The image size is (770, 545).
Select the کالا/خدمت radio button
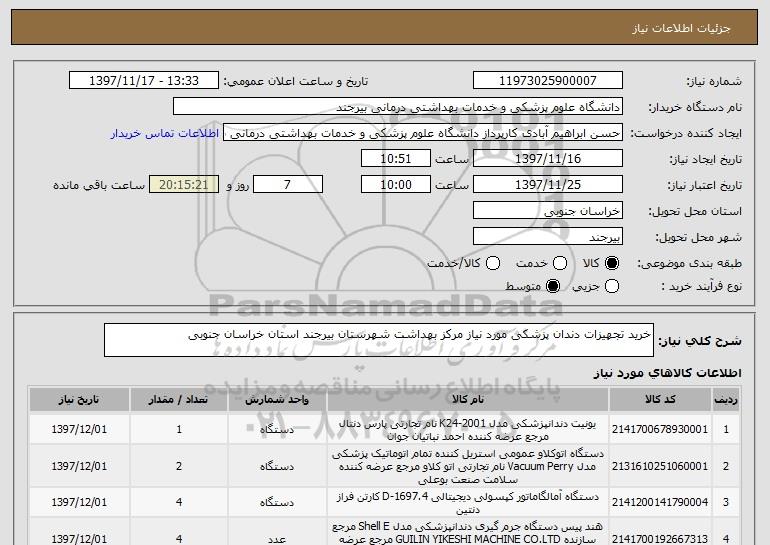(x=493, y=264)
